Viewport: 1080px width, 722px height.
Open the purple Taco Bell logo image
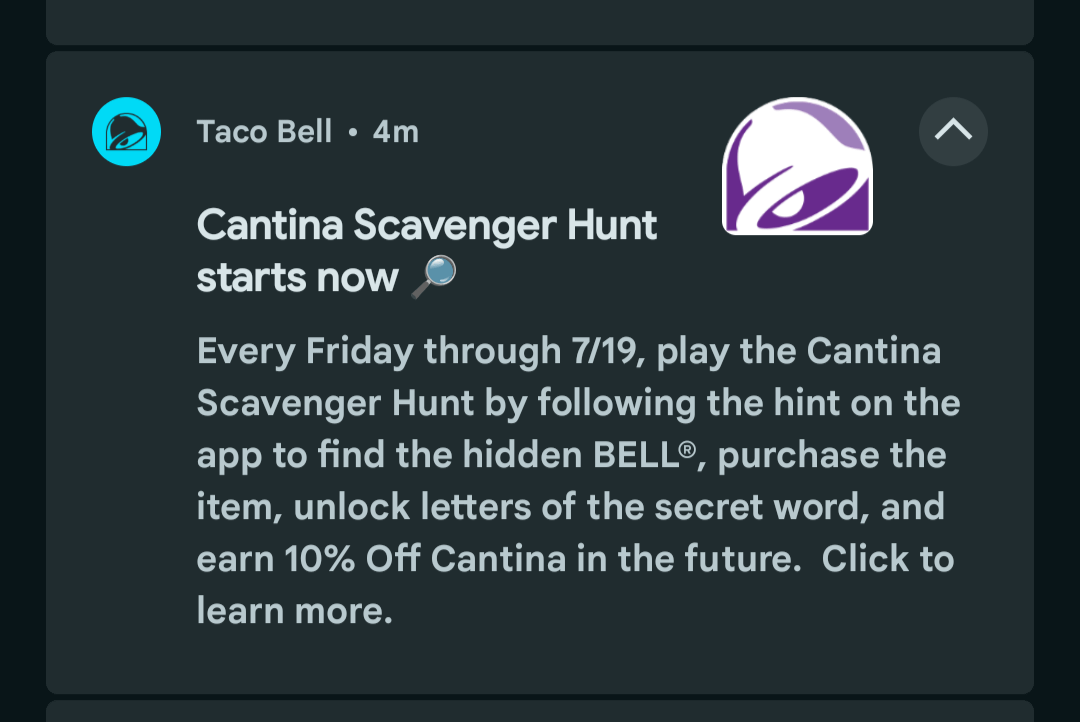point(797,166)
